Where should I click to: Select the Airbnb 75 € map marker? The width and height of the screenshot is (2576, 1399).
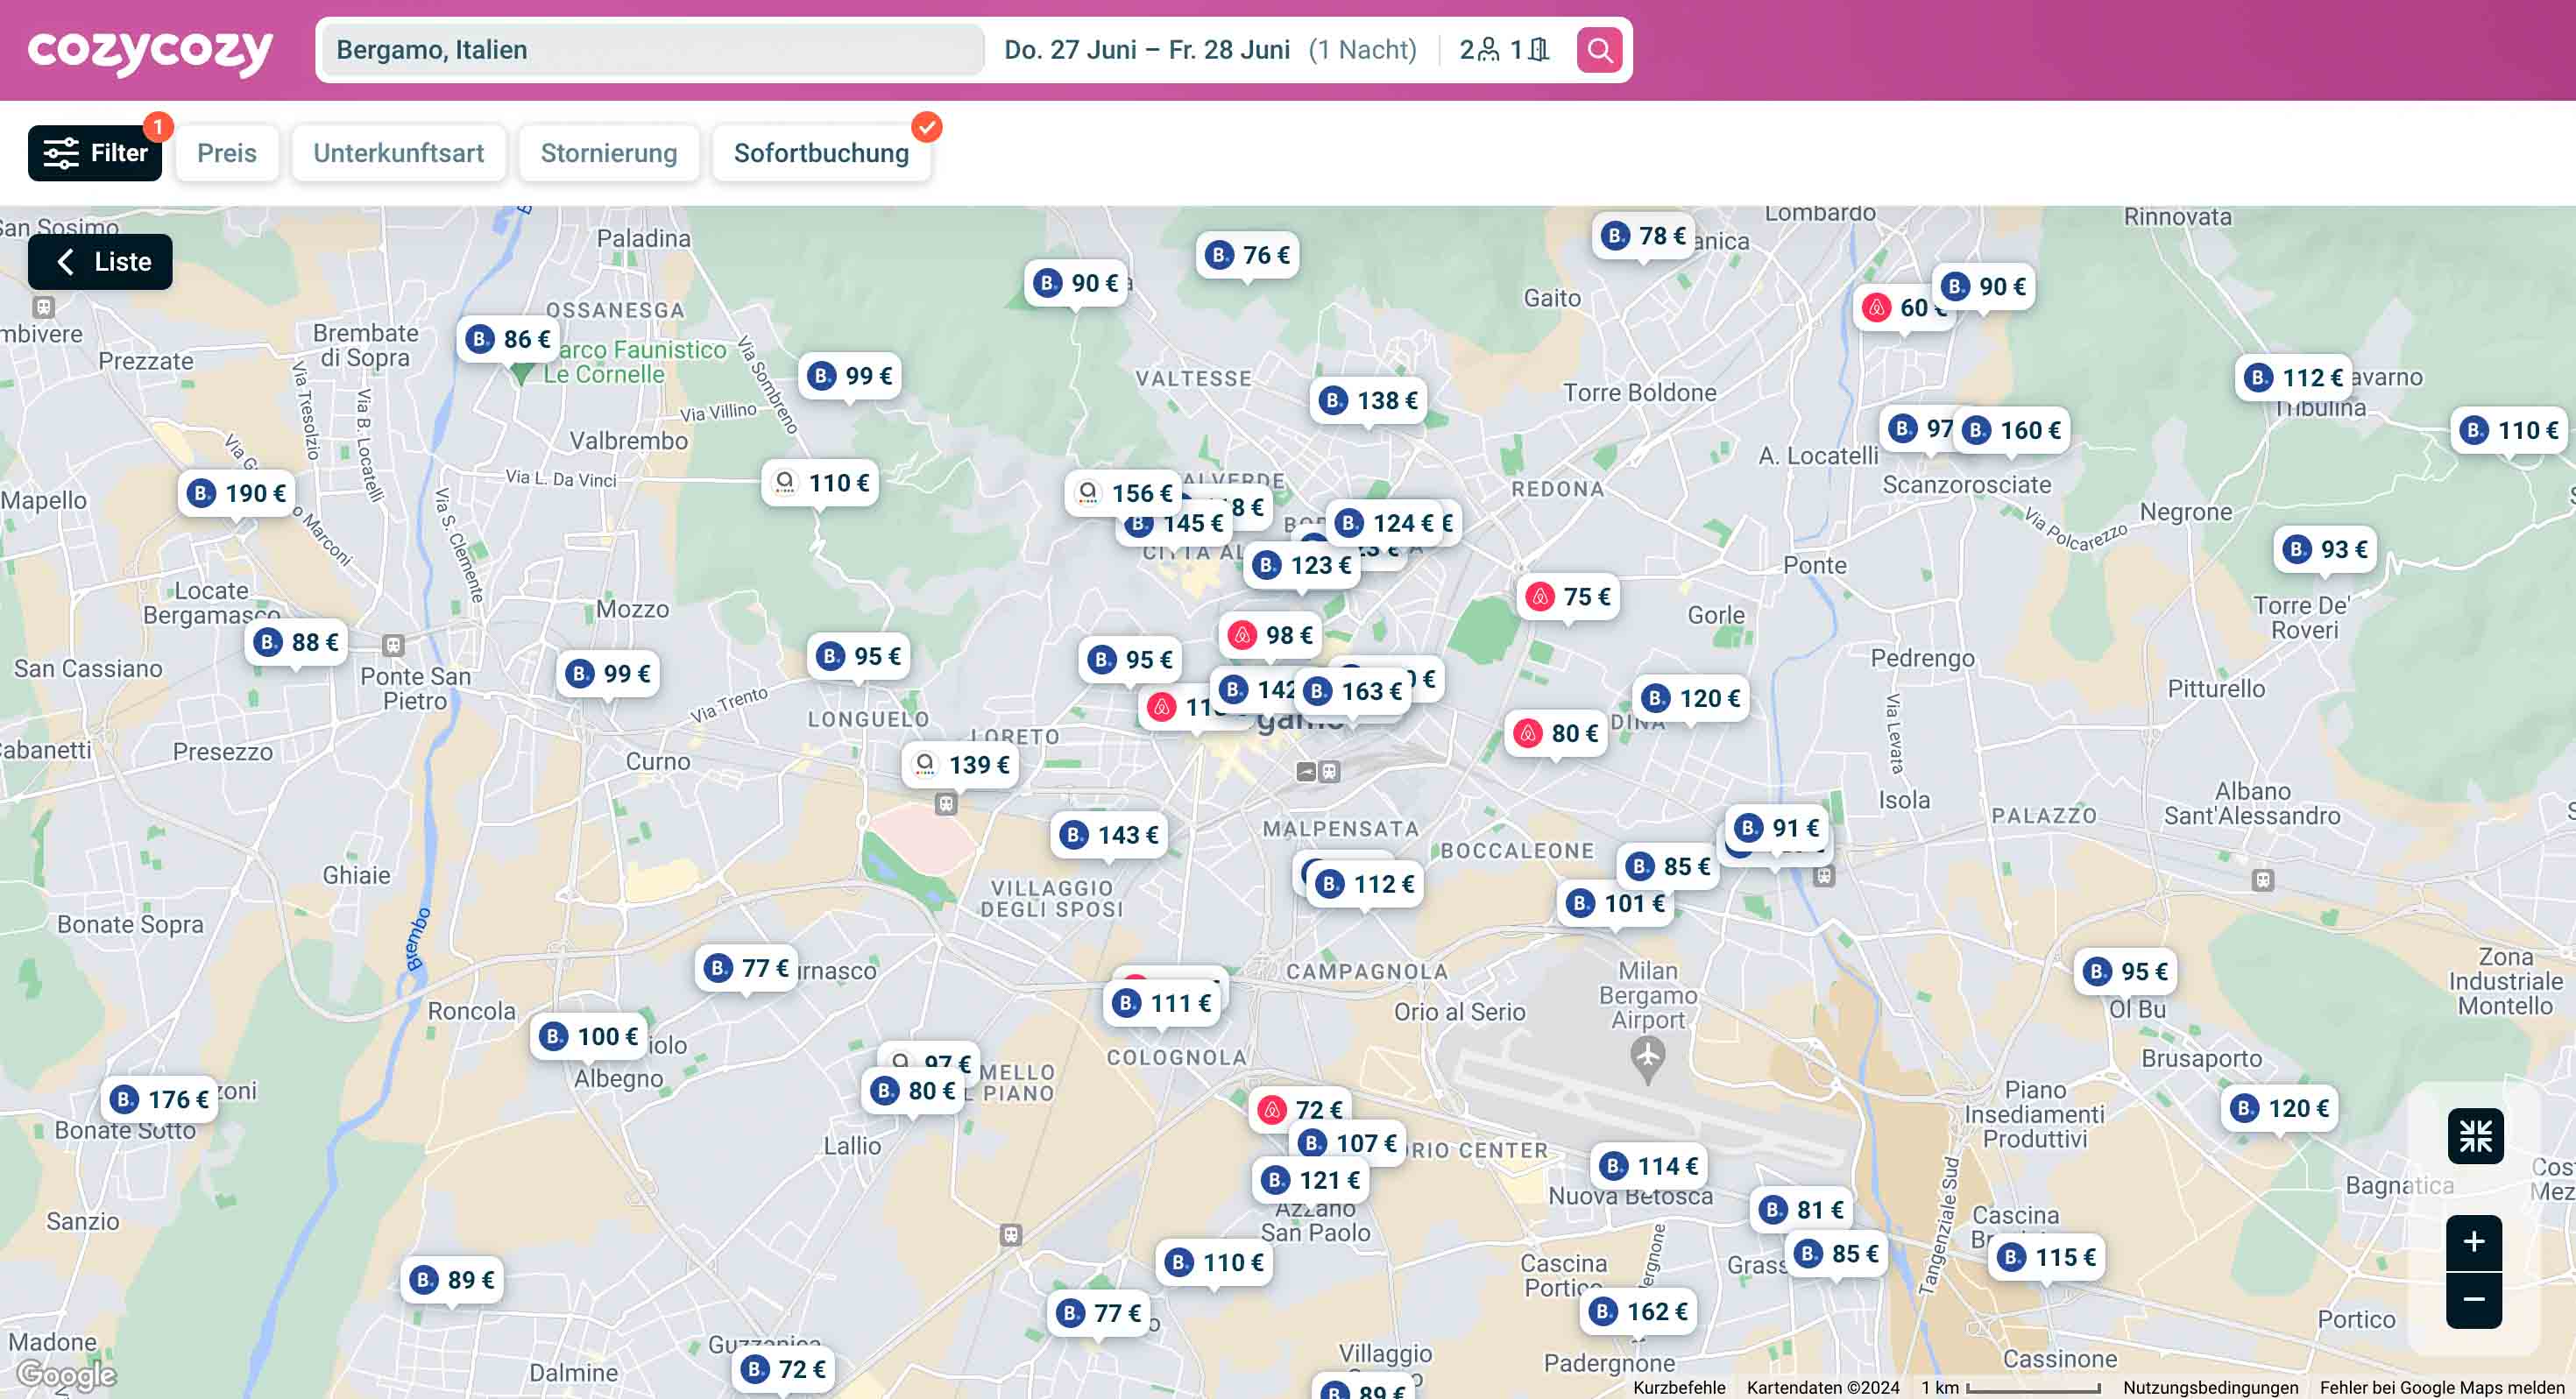(1568, 597)
